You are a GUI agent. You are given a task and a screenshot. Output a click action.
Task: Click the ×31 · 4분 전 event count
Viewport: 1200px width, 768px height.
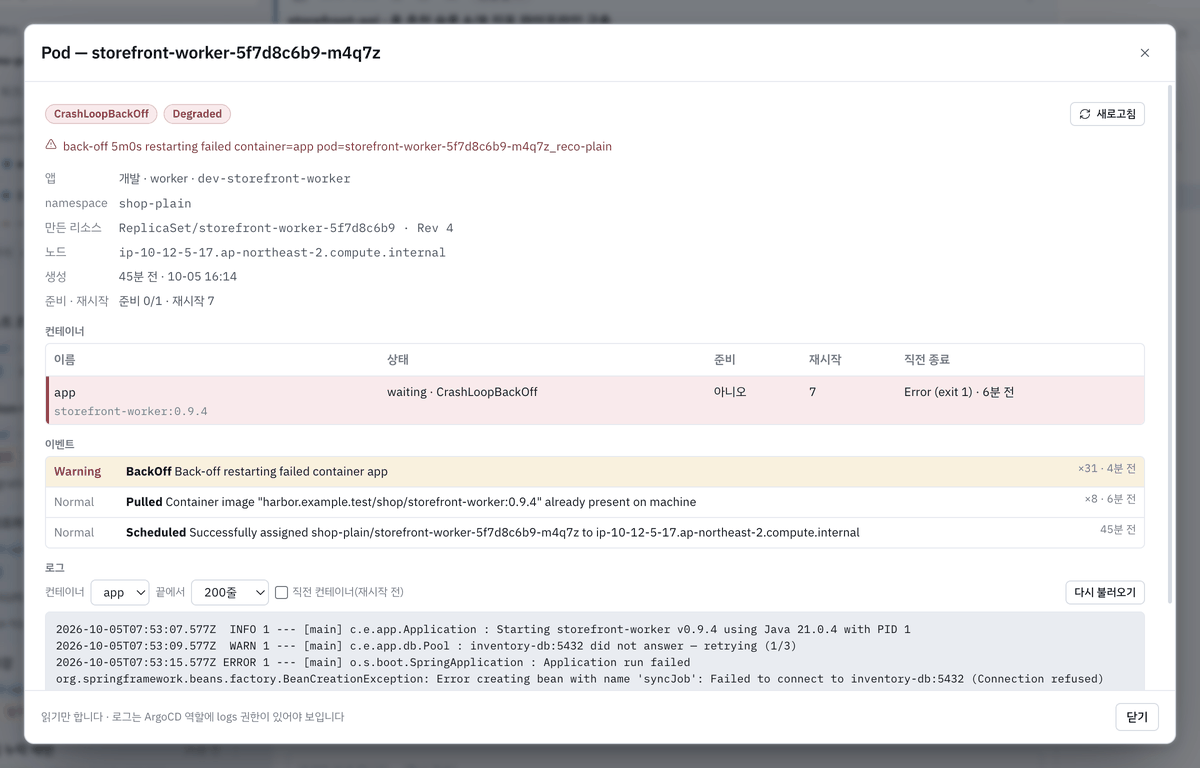pyautogui.click(x=1107, y=469)
